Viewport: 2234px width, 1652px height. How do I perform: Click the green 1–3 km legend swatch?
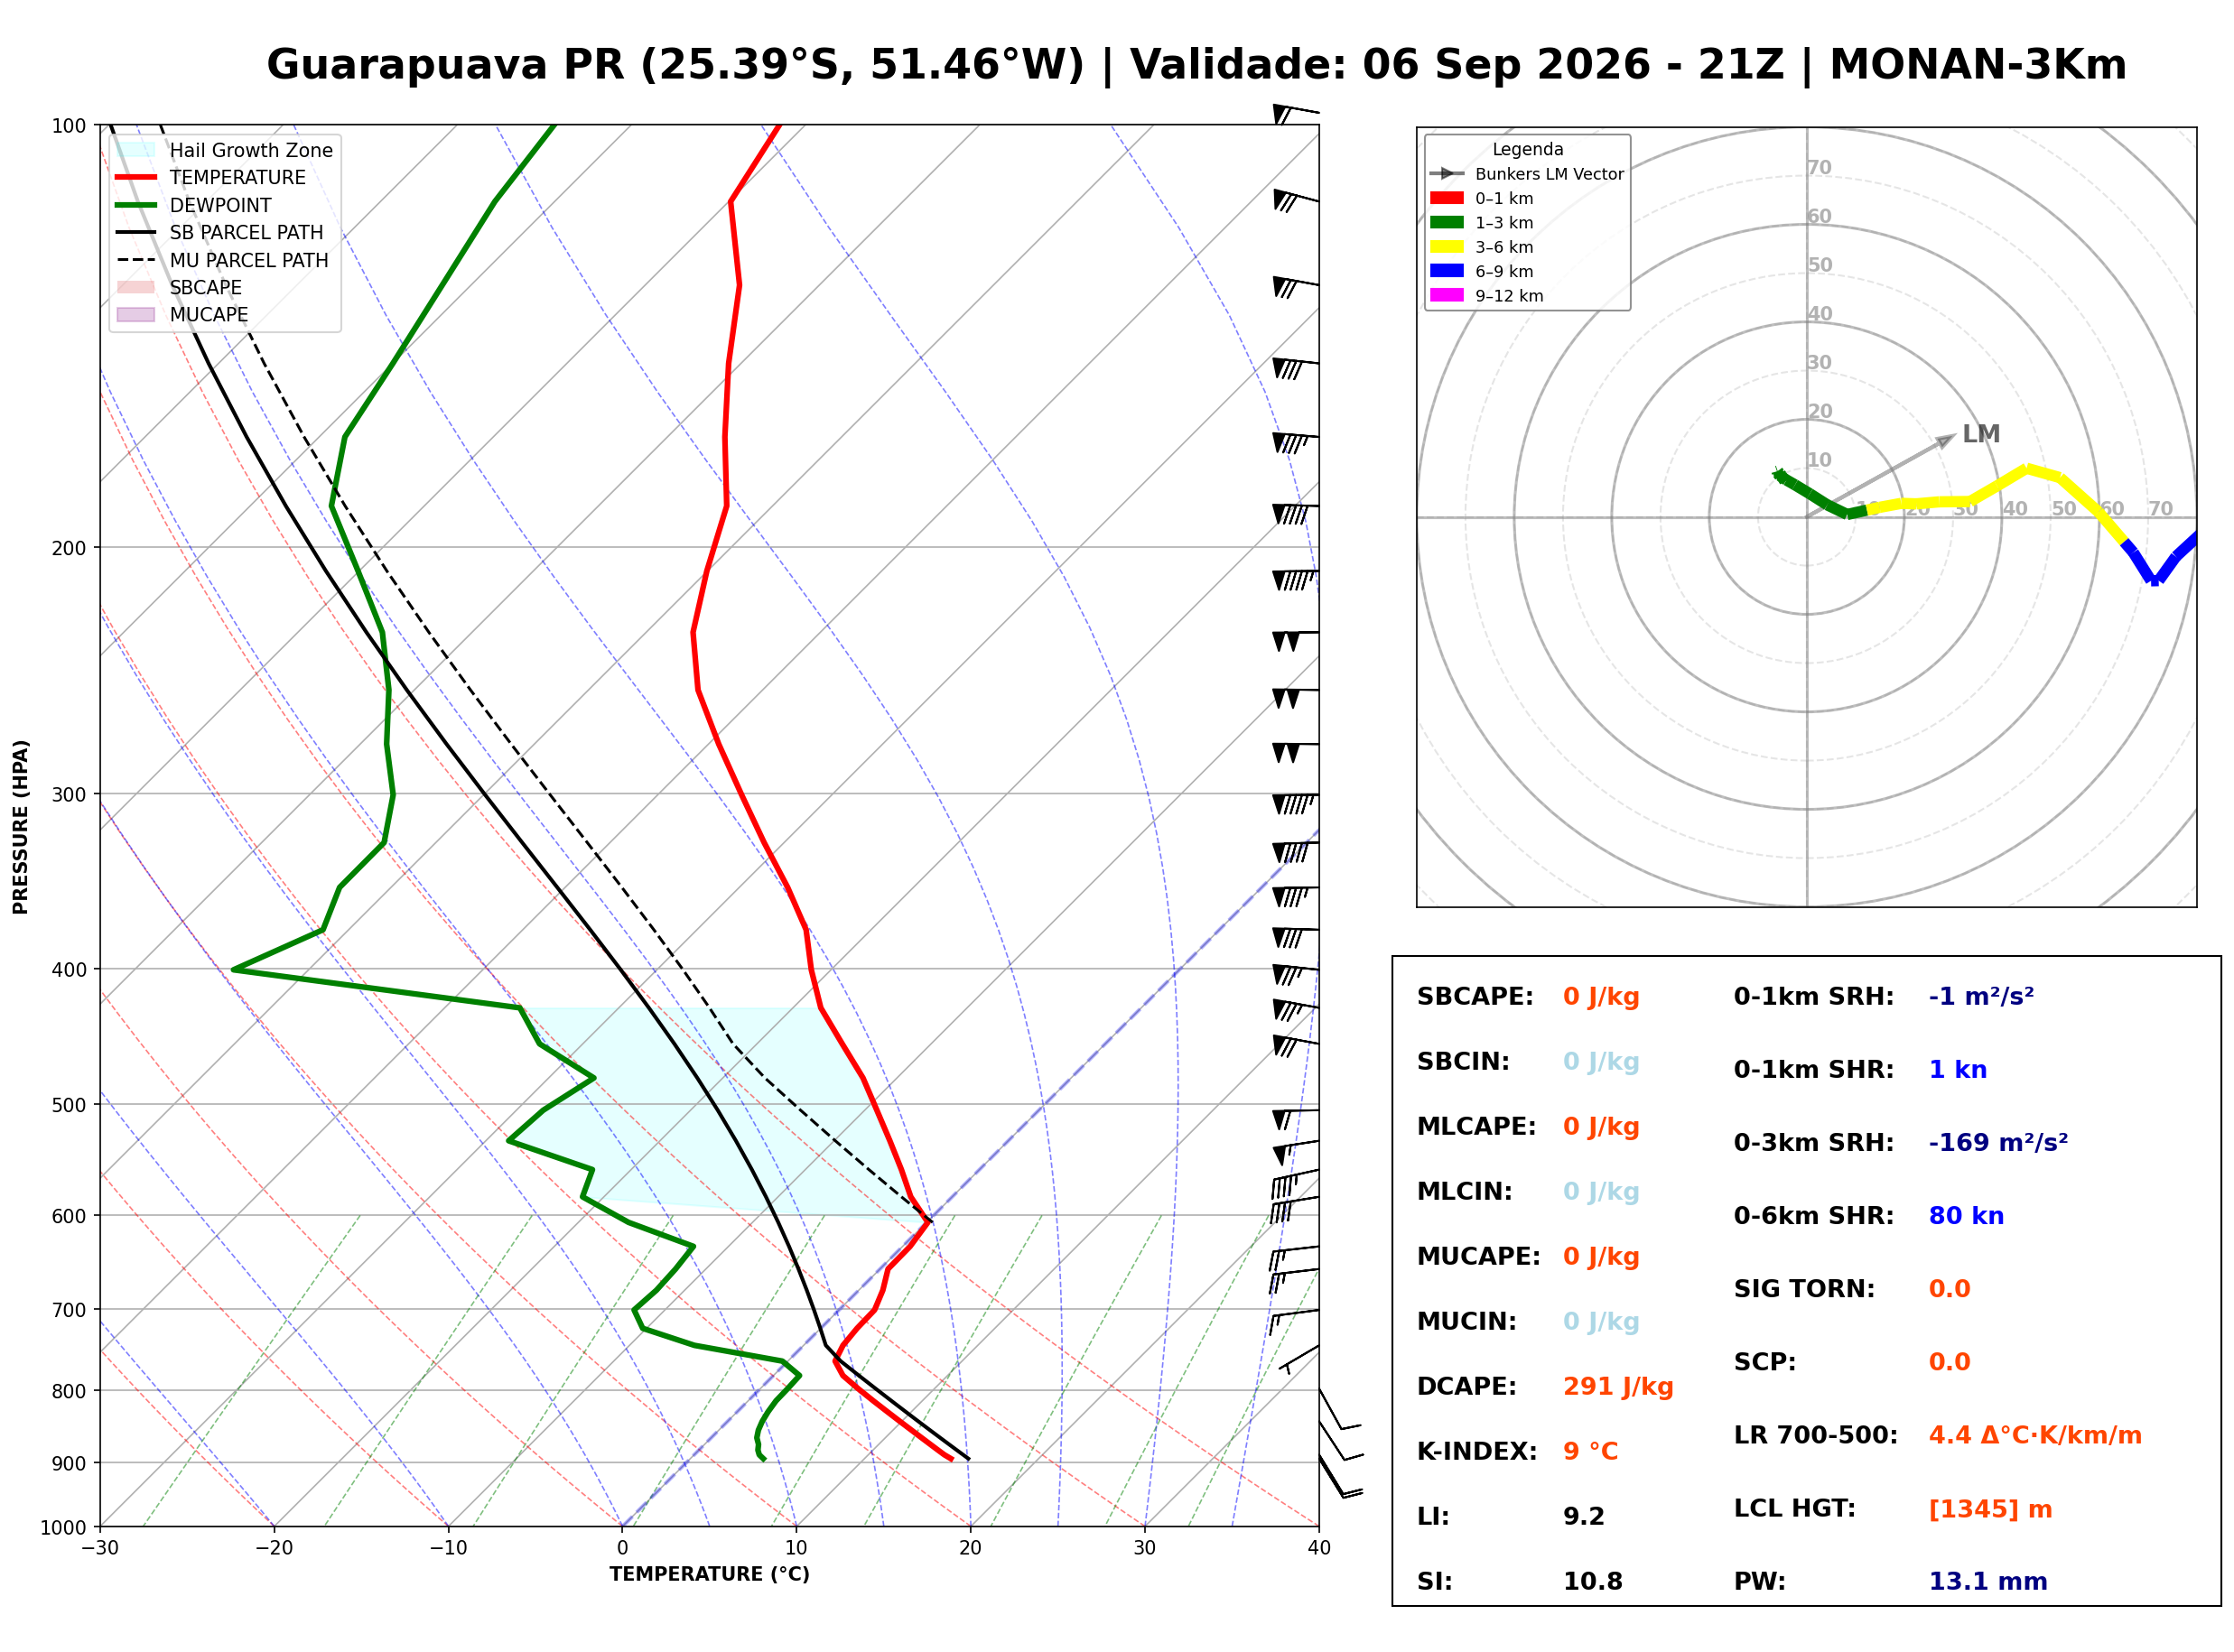[x=1446, y=222]
